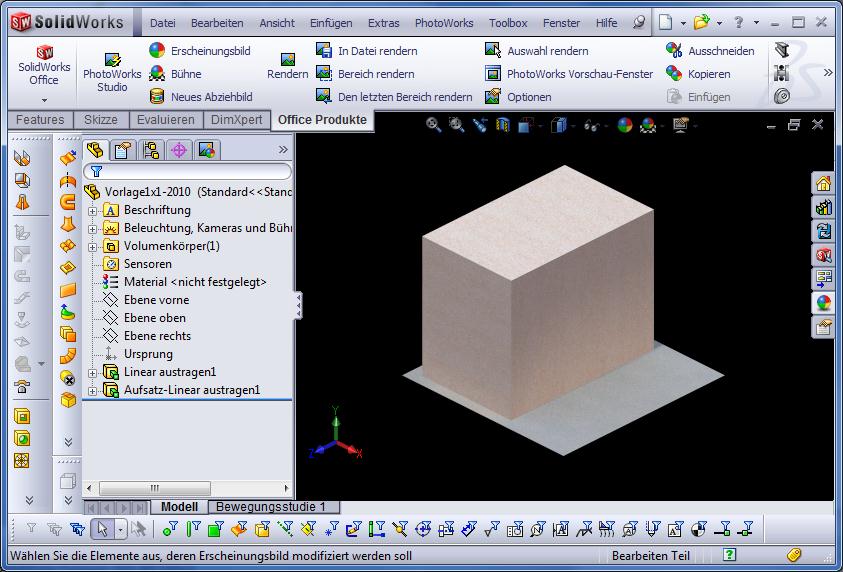Screen dimensions: 843x572
Task: Click Den letzten Bereich rendern
Action: pos(324,97)
